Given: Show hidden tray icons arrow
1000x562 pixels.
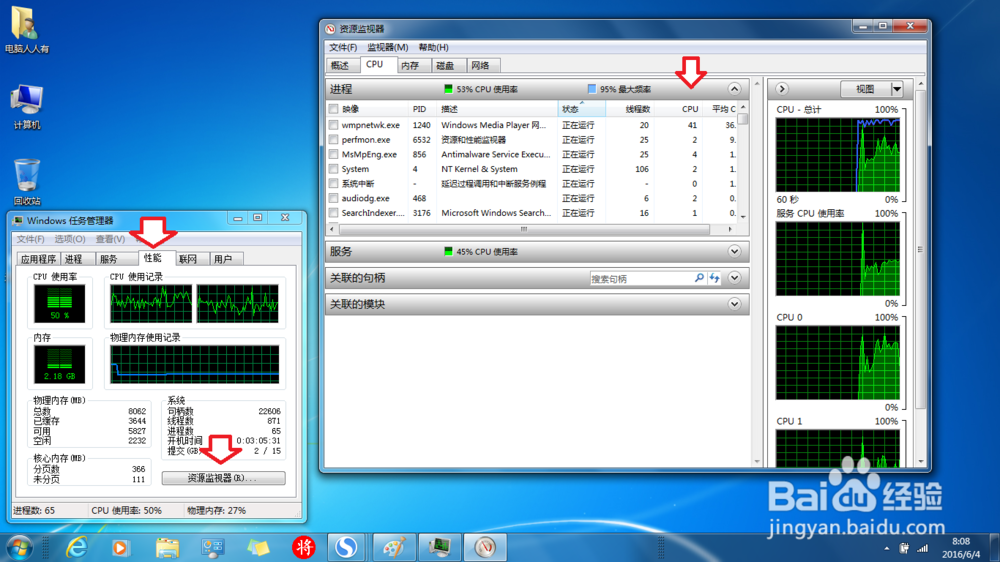Looking at the screenshot, I should click(886, 548).
